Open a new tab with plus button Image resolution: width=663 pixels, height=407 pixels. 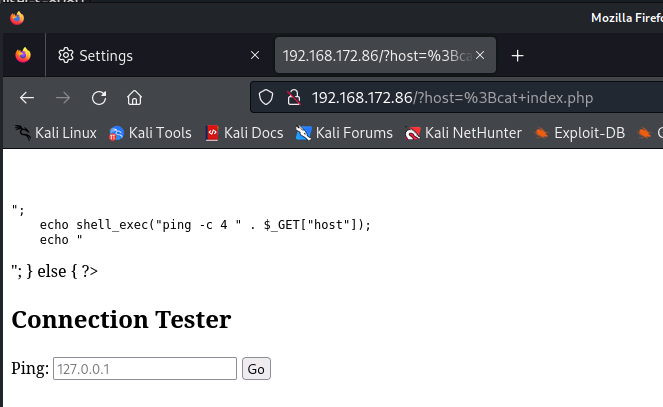(517, 56)
